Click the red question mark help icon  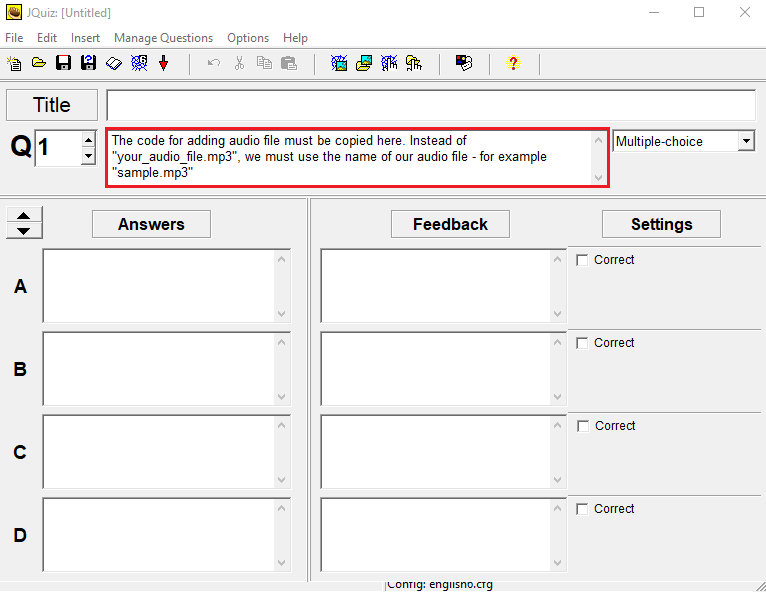point(514,63)
